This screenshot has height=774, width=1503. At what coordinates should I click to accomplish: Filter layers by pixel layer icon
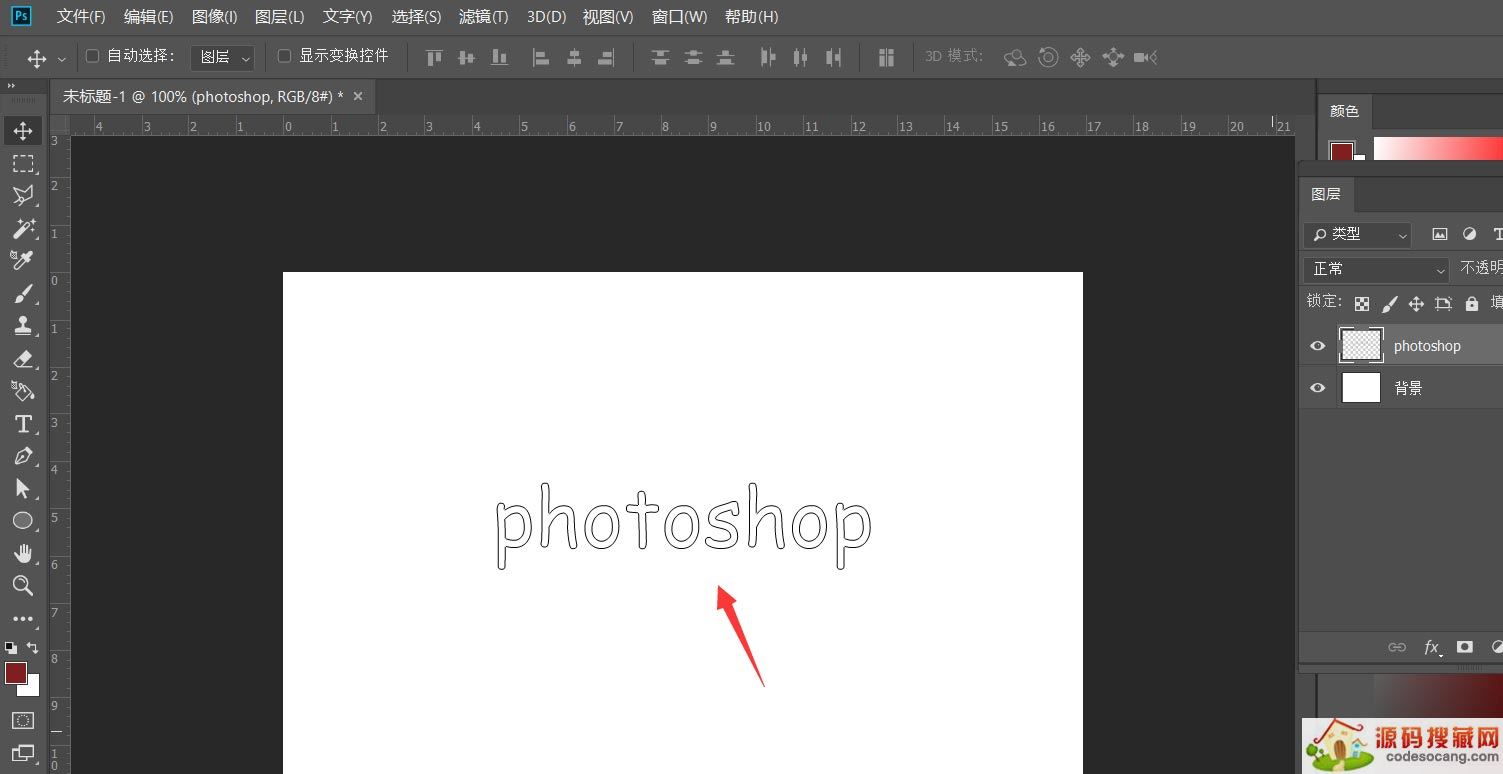coord(1440,234)
